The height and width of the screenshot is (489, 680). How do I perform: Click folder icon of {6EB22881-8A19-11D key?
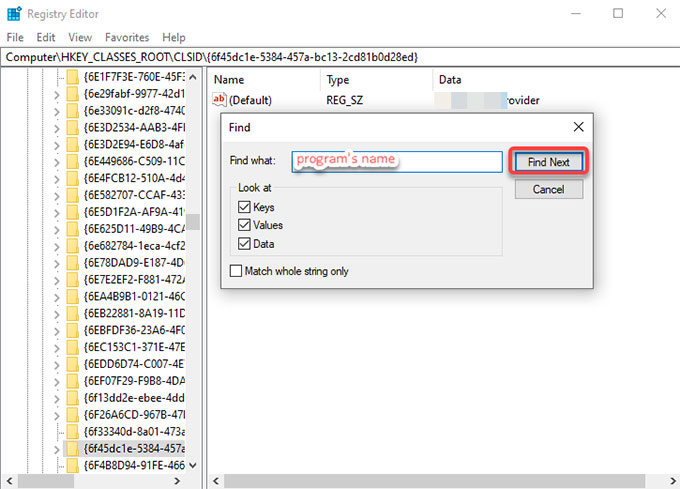click(x=72, y=313)
